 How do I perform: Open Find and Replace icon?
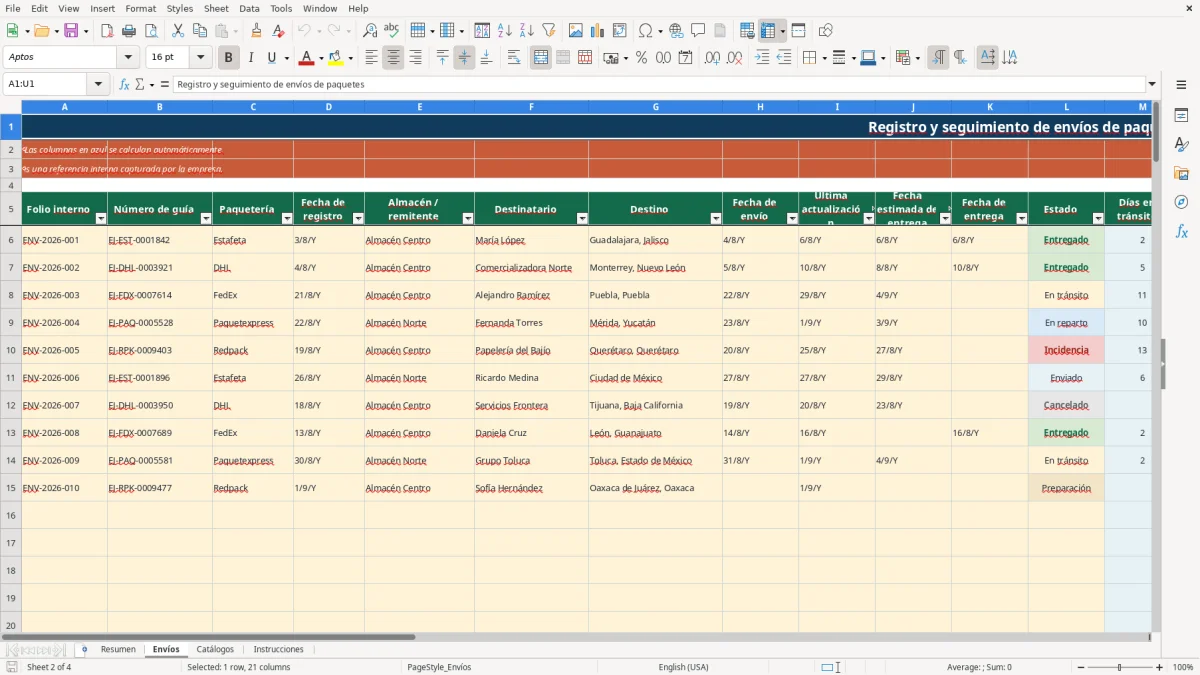click(370, 31)
